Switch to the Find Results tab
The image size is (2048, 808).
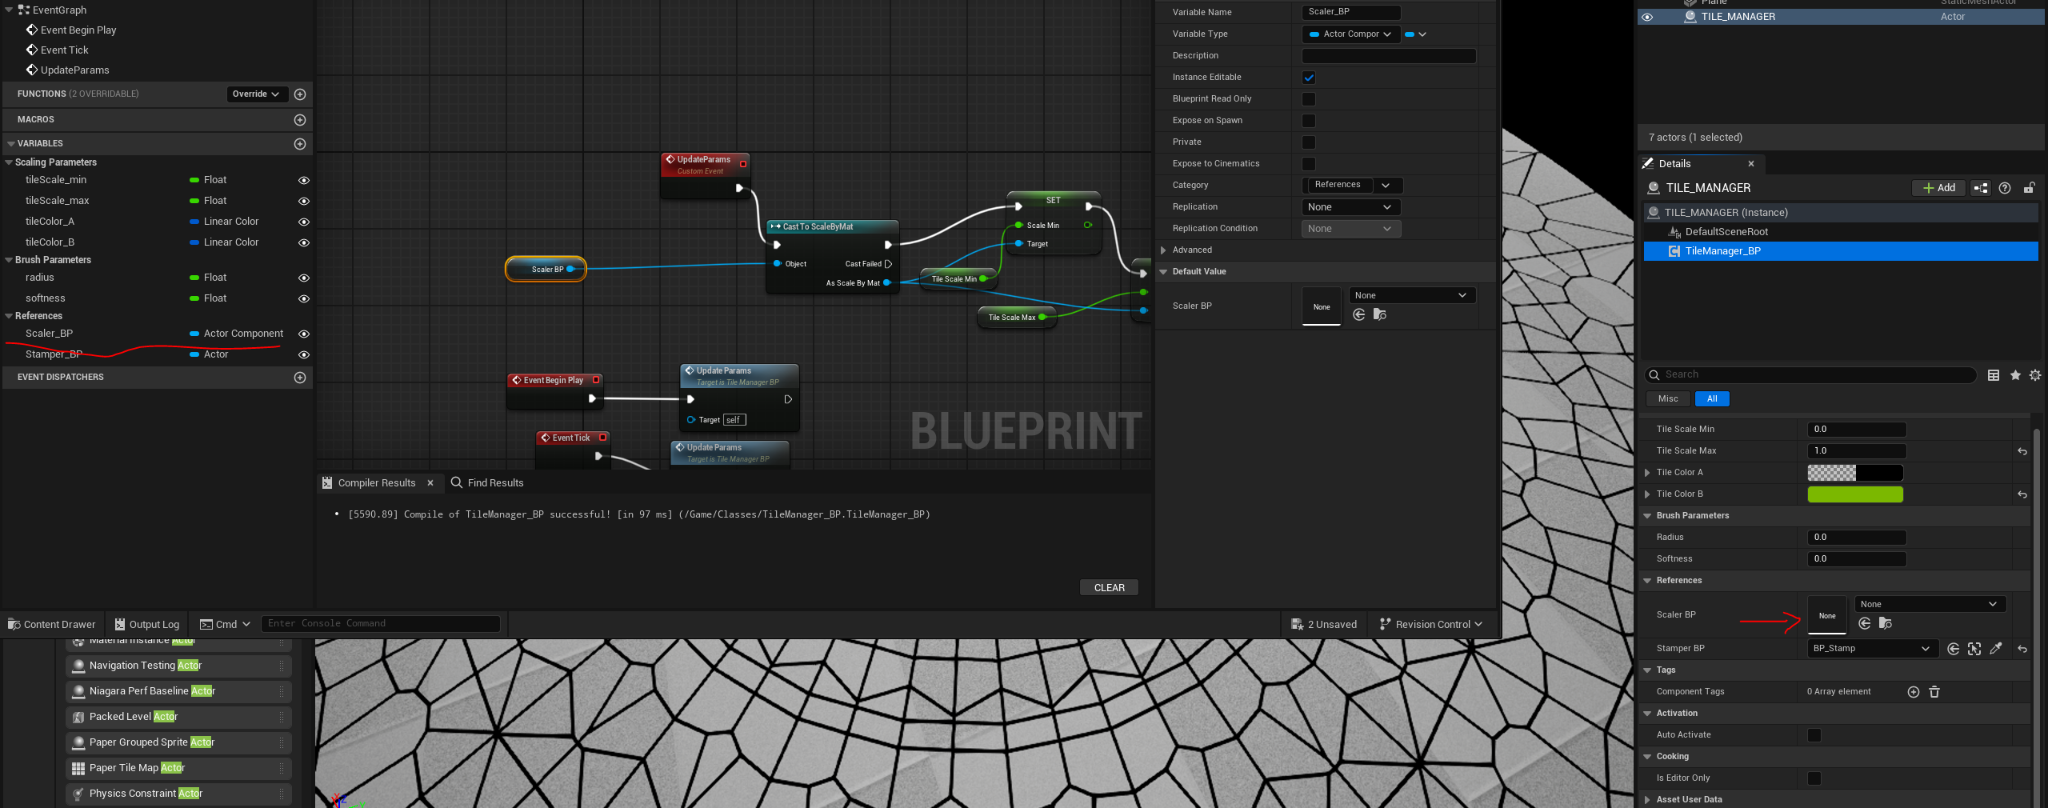tap(487, 483)
